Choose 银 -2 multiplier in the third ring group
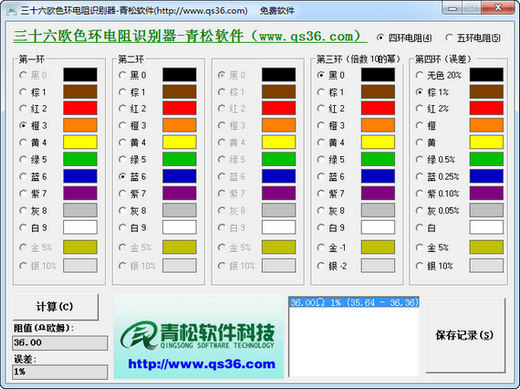520x389 pixels. 332,266
